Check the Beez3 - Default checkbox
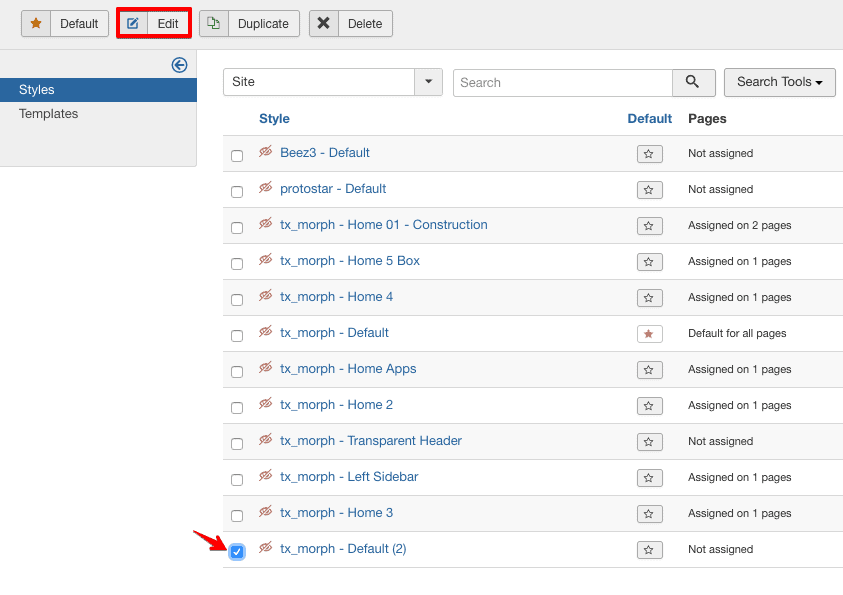 pos(237,156)
